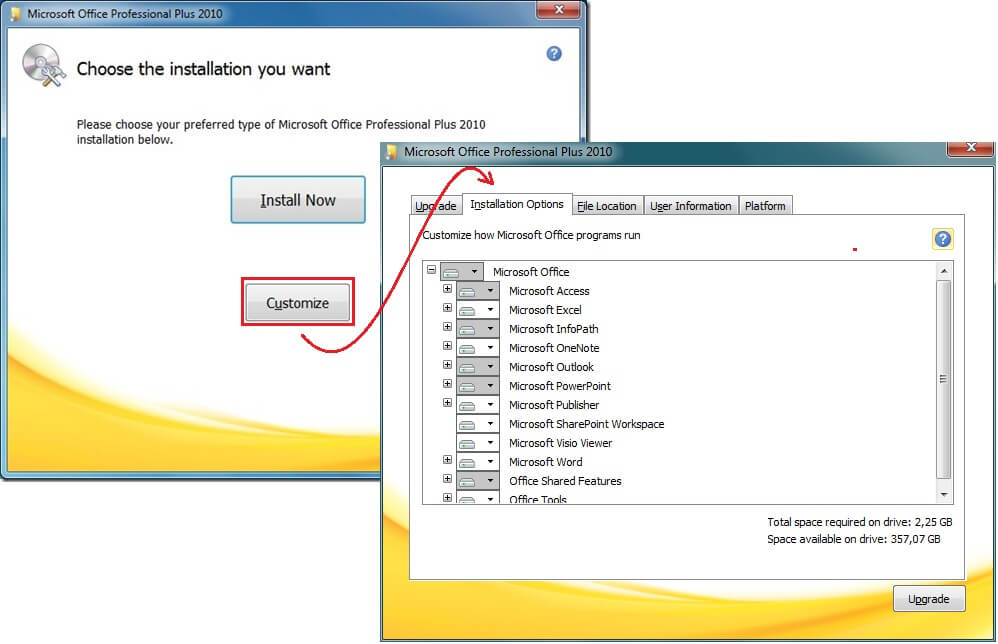Select the Microsoft Excel label in the tree
998x644 pixels.
(x=545, y=310)
